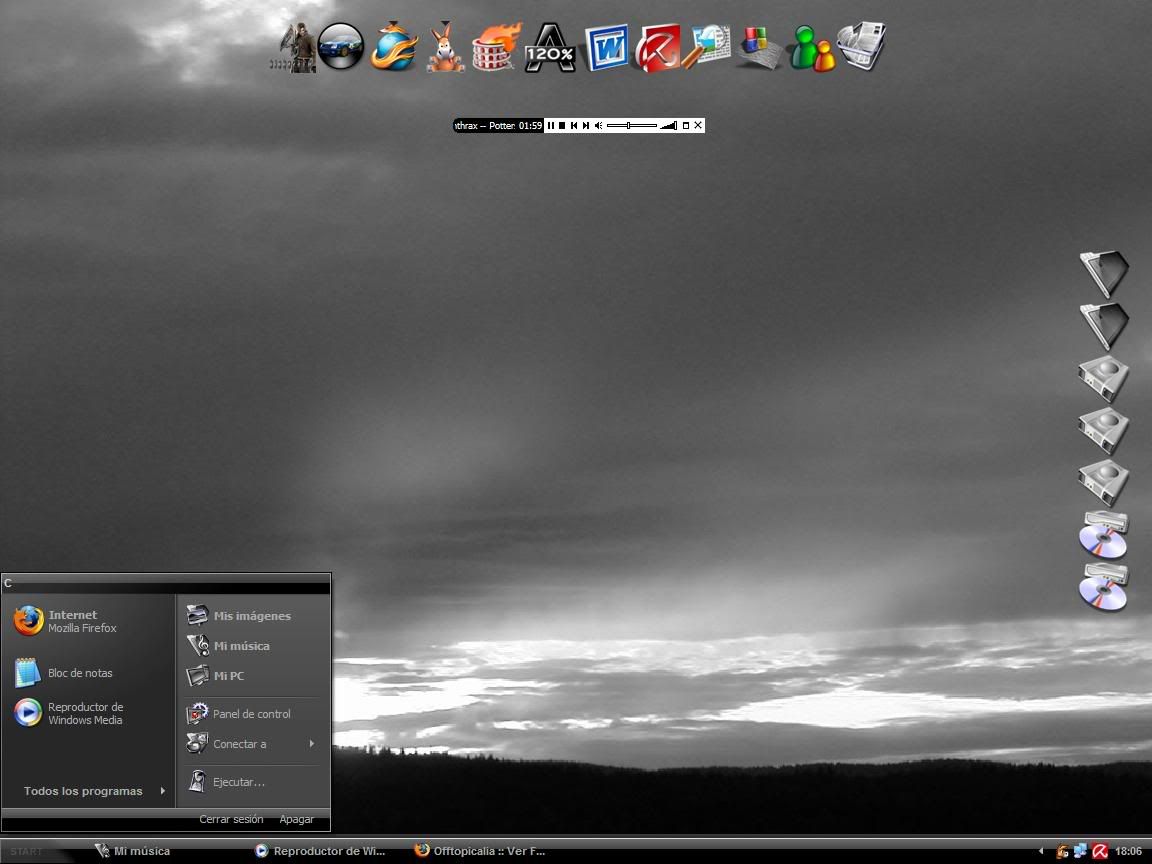Click the 18:06 taskbar clock

[1128, 852]
